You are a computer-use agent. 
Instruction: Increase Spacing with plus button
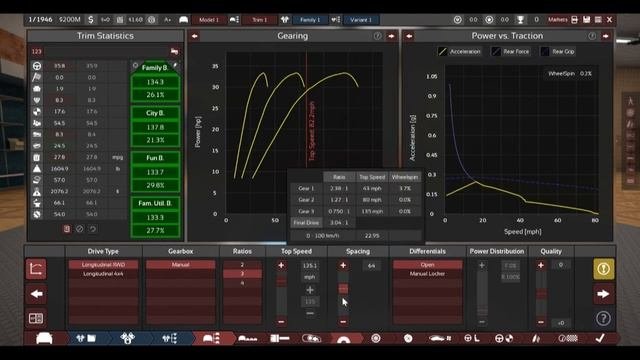pos(343,265)
